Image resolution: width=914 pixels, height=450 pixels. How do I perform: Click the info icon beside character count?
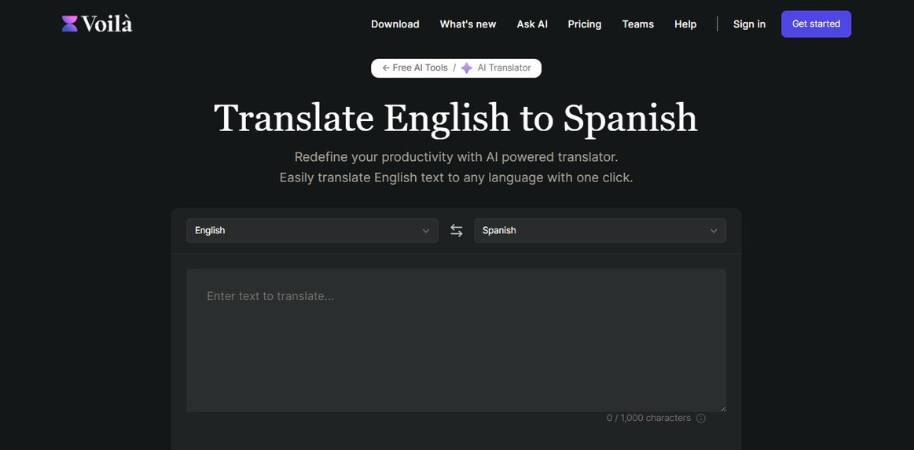pos(701,418)
